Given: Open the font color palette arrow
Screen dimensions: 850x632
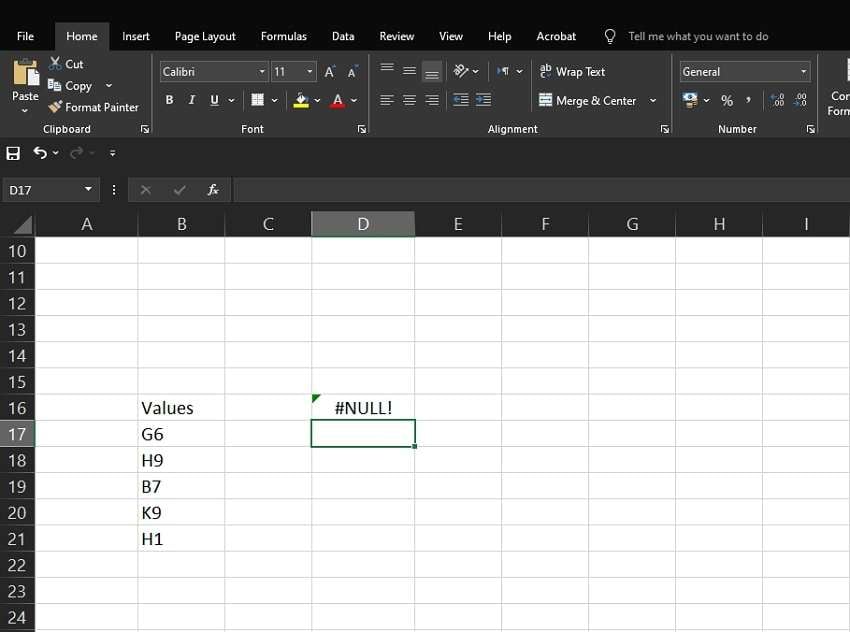Looking at the screenshot, I should tap(354, 100).
